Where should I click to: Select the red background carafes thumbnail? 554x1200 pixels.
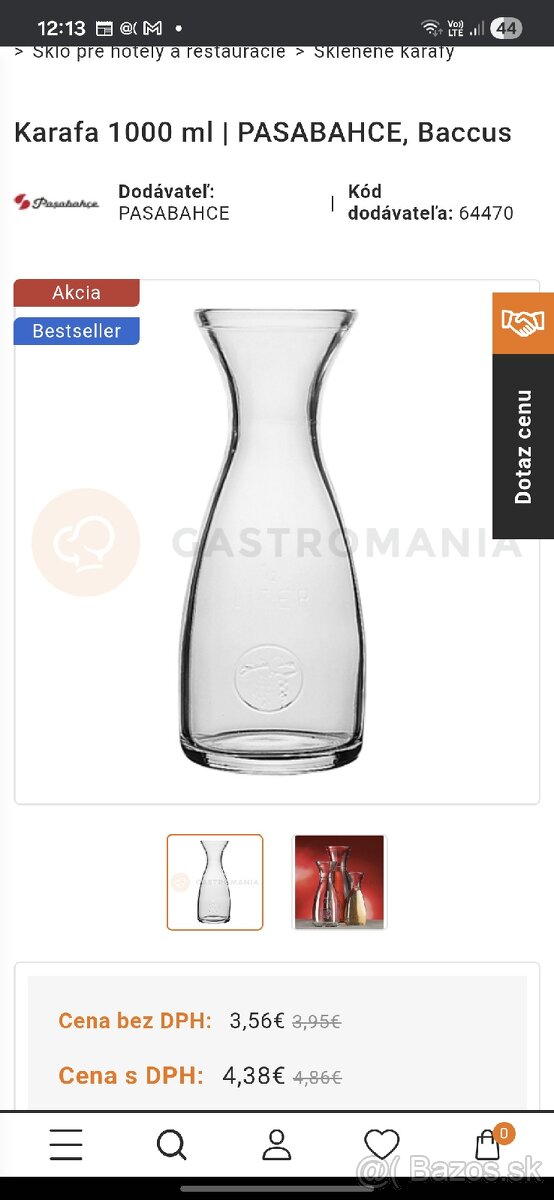[x=339, y=882]
